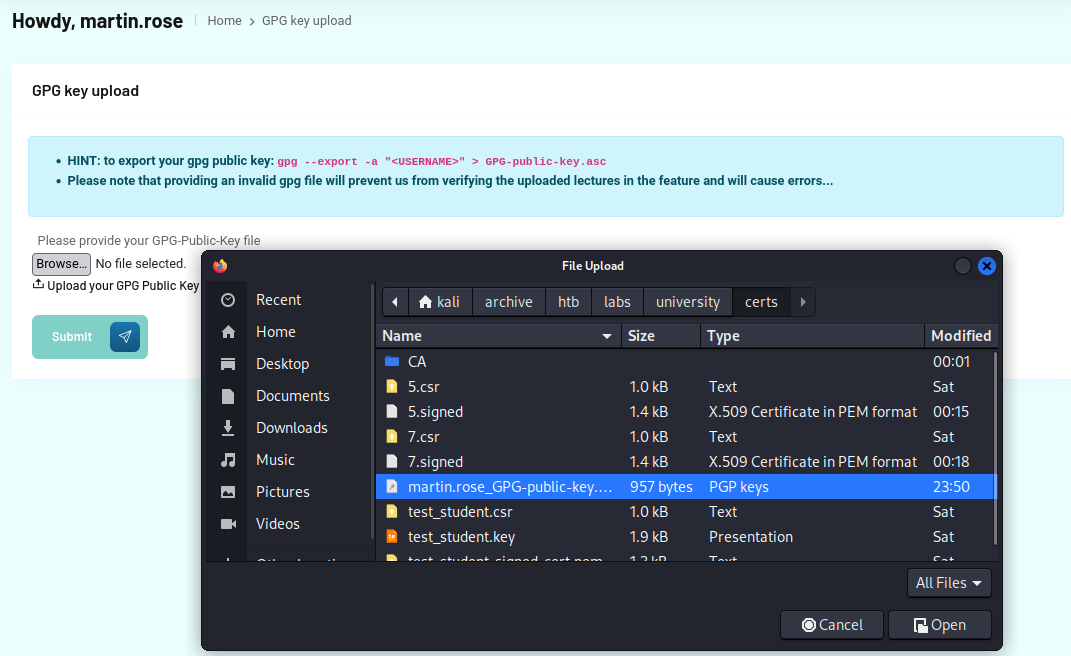Screen dimensions: 1071x656
Task: Select martin.rose_GPG-public-key file name
Action: (x=510, y=487)
